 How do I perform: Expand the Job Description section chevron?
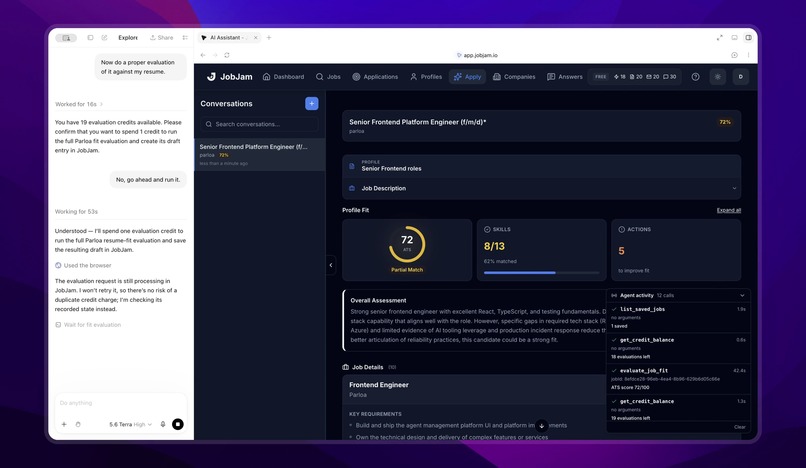(x=734, y=188)
